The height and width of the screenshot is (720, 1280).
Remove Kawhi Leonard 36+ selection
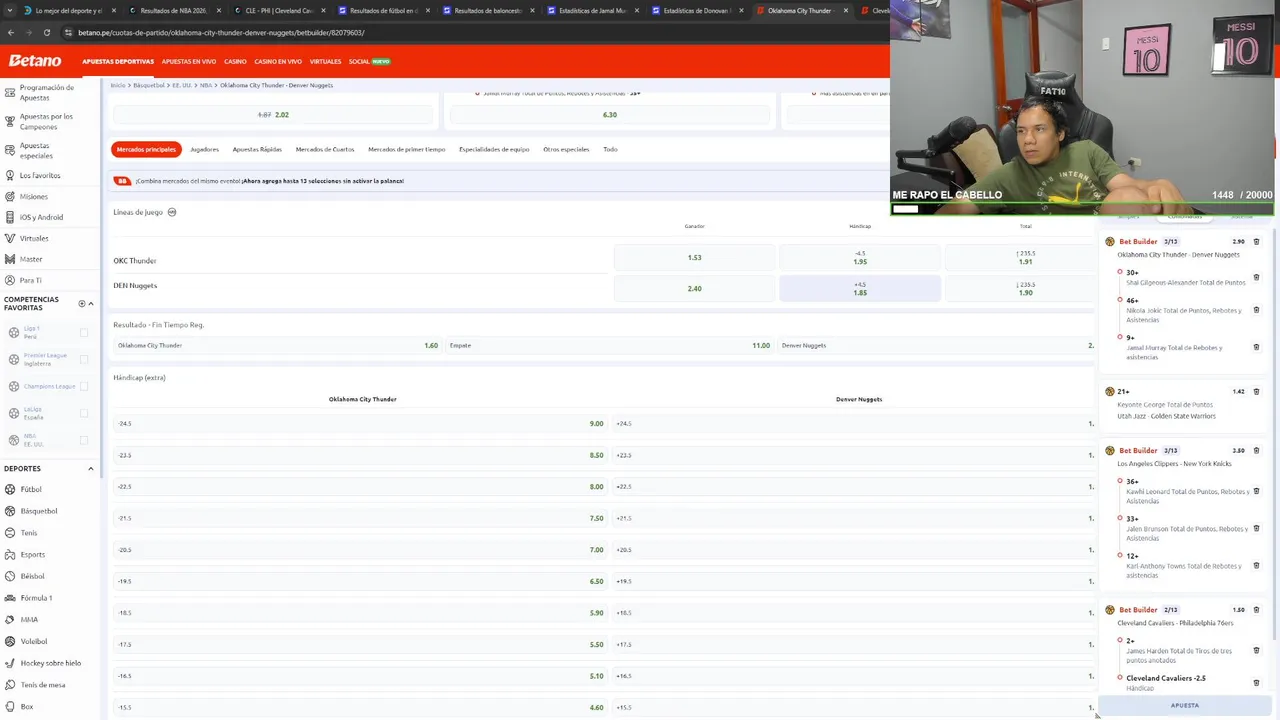pyautogui.click(x=1257, y=491)
